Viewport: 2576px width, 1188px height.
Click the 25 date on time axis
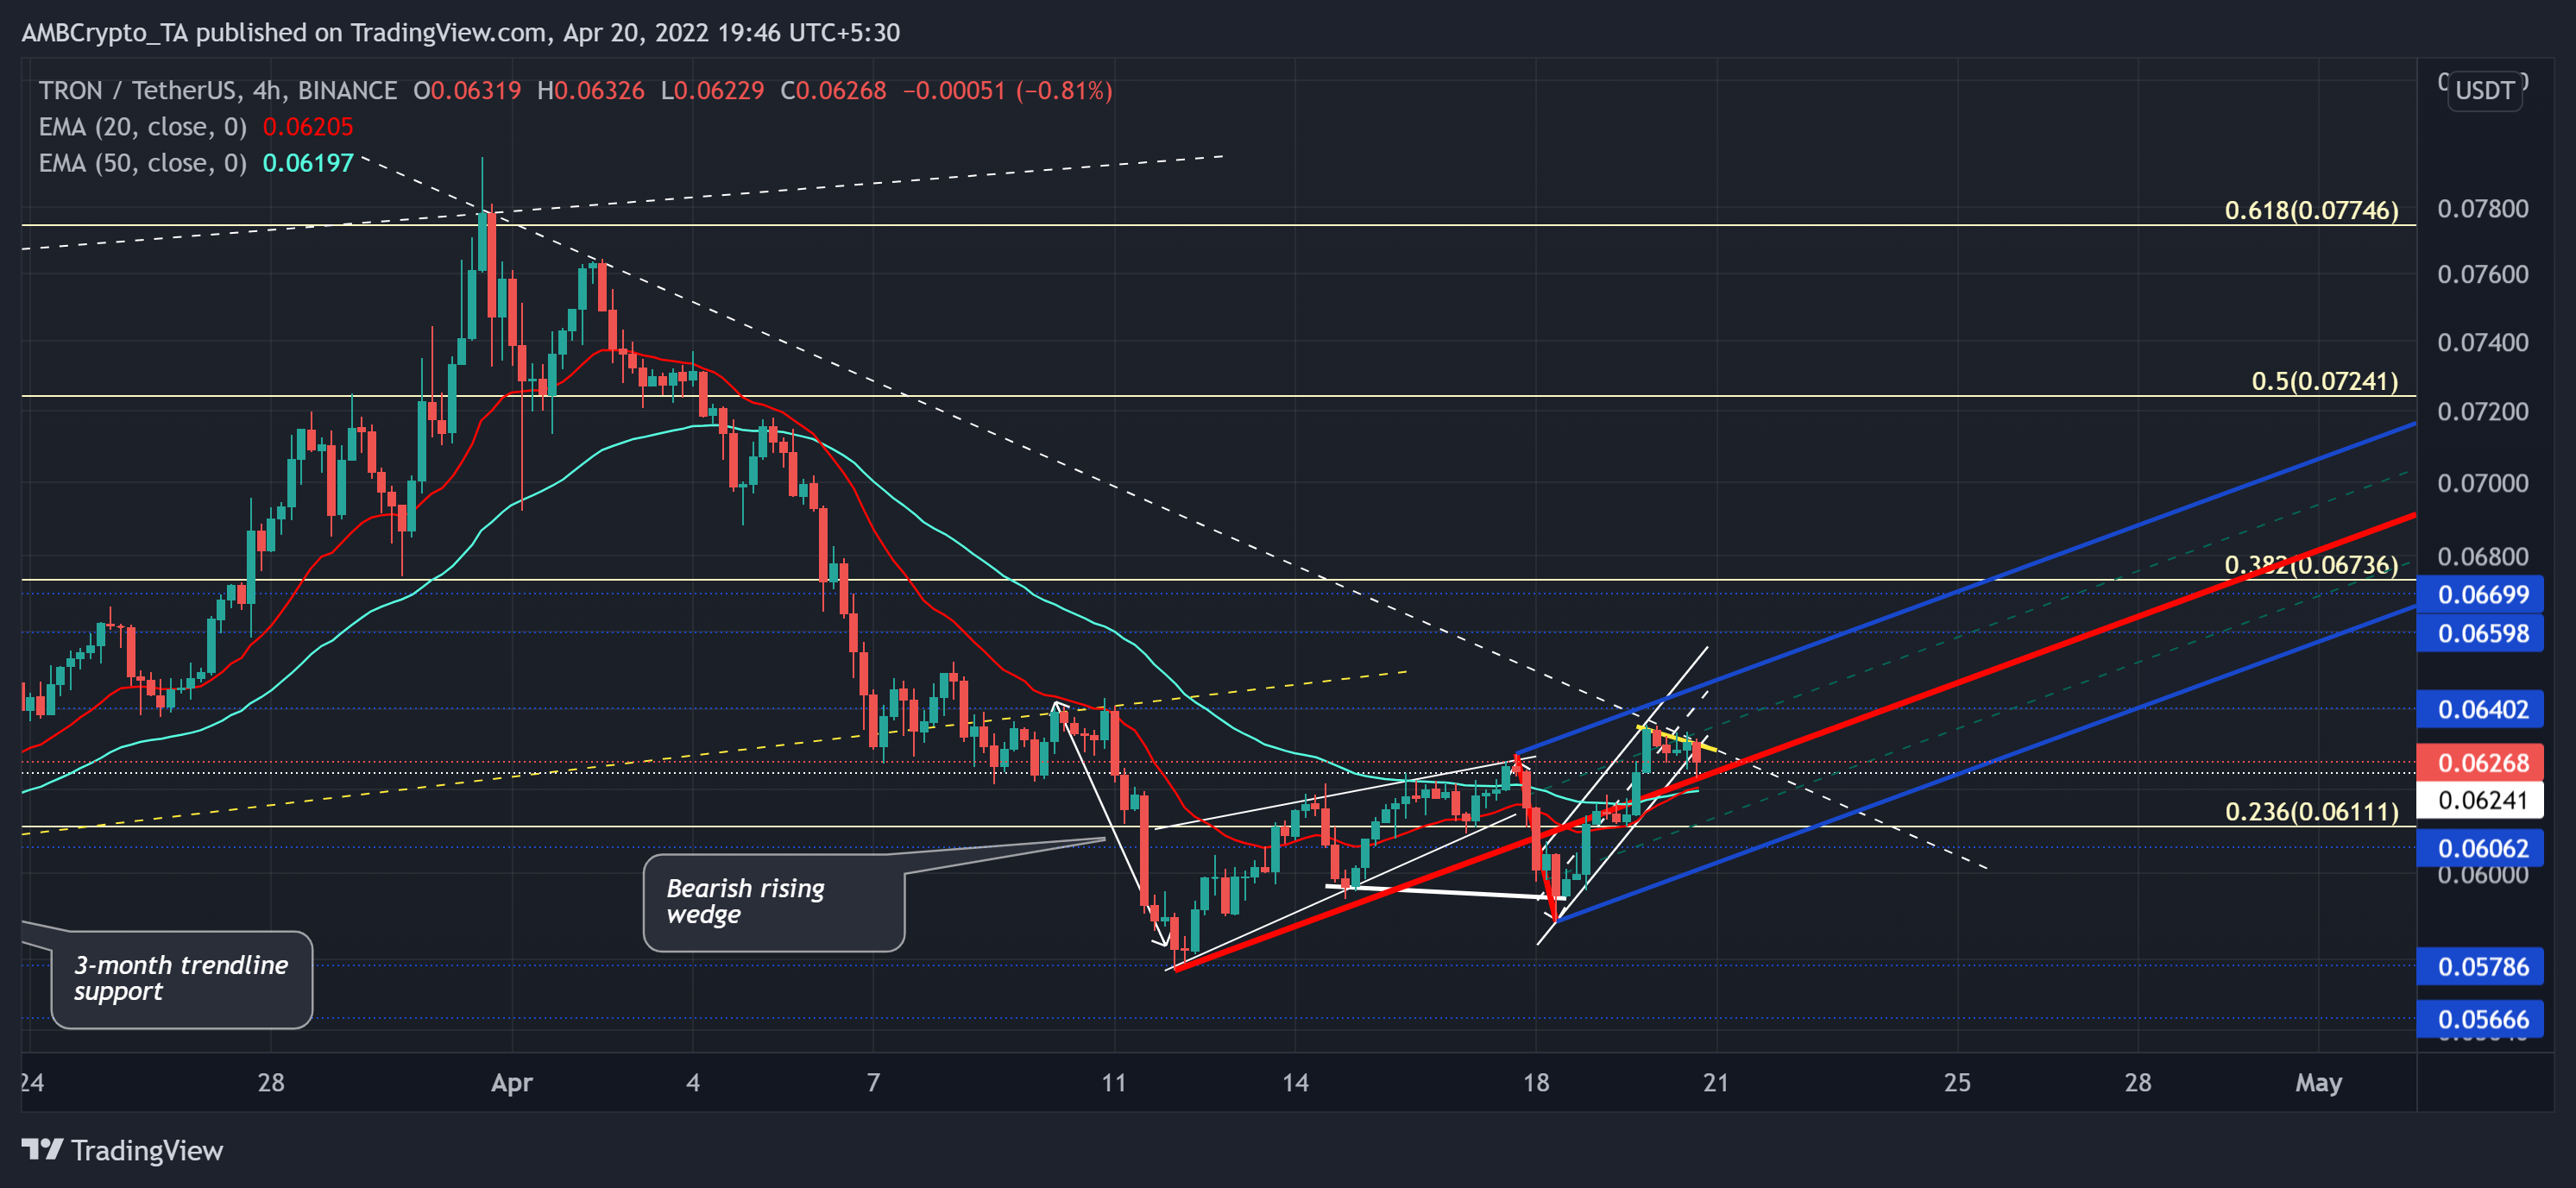coord(1957,1082)
